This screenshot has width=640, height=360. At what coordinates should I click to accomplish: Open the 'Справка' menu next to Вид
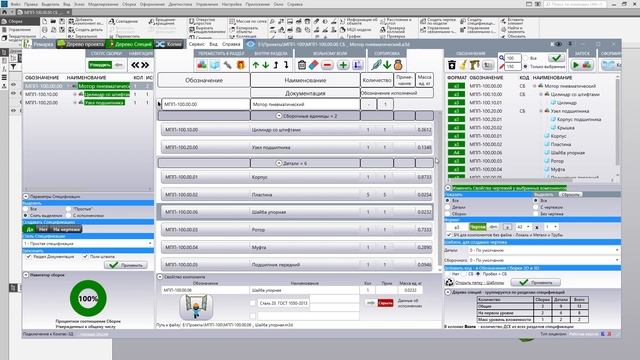click(x=231, y=44)
